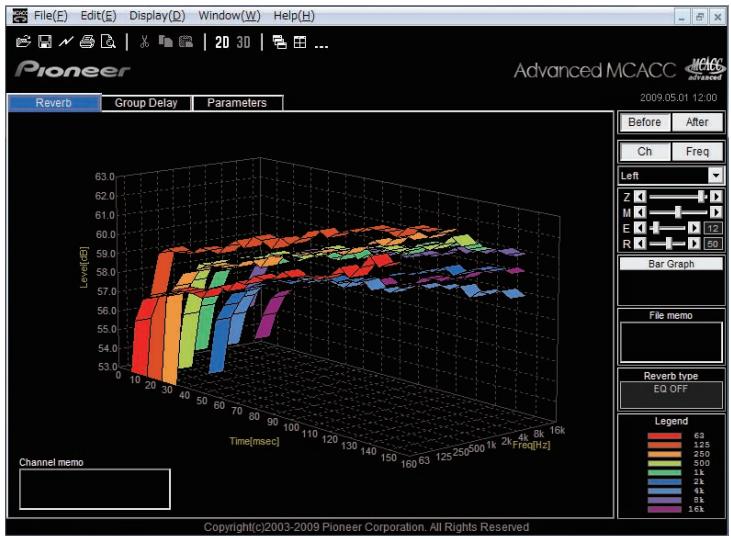Click the Z slider track

(x=678, y=197)
